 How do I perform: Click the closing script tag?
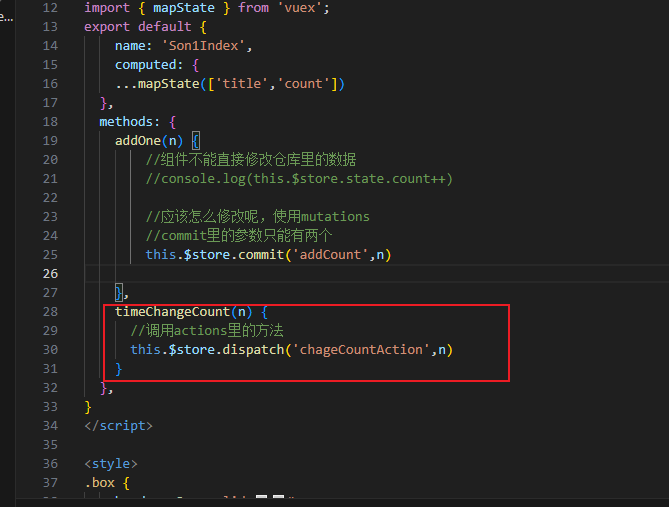tap(118, 426)
